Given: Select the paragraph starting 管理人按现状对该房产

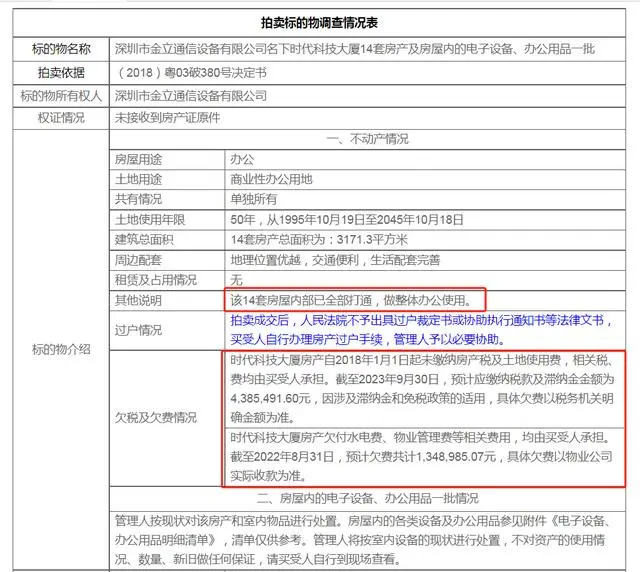Looking at the screenshot, I should pyautogui.click(x=363, y=540).
